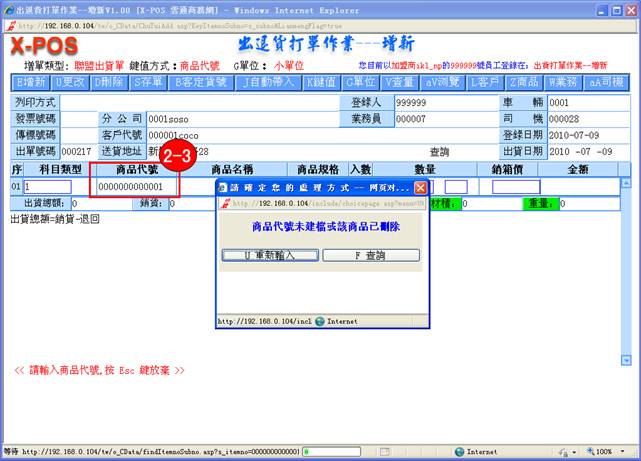The width and height of the screenshot is (641, 461).
Task: Click the V查量 toolbar button
Action: (x=399, y=81)
